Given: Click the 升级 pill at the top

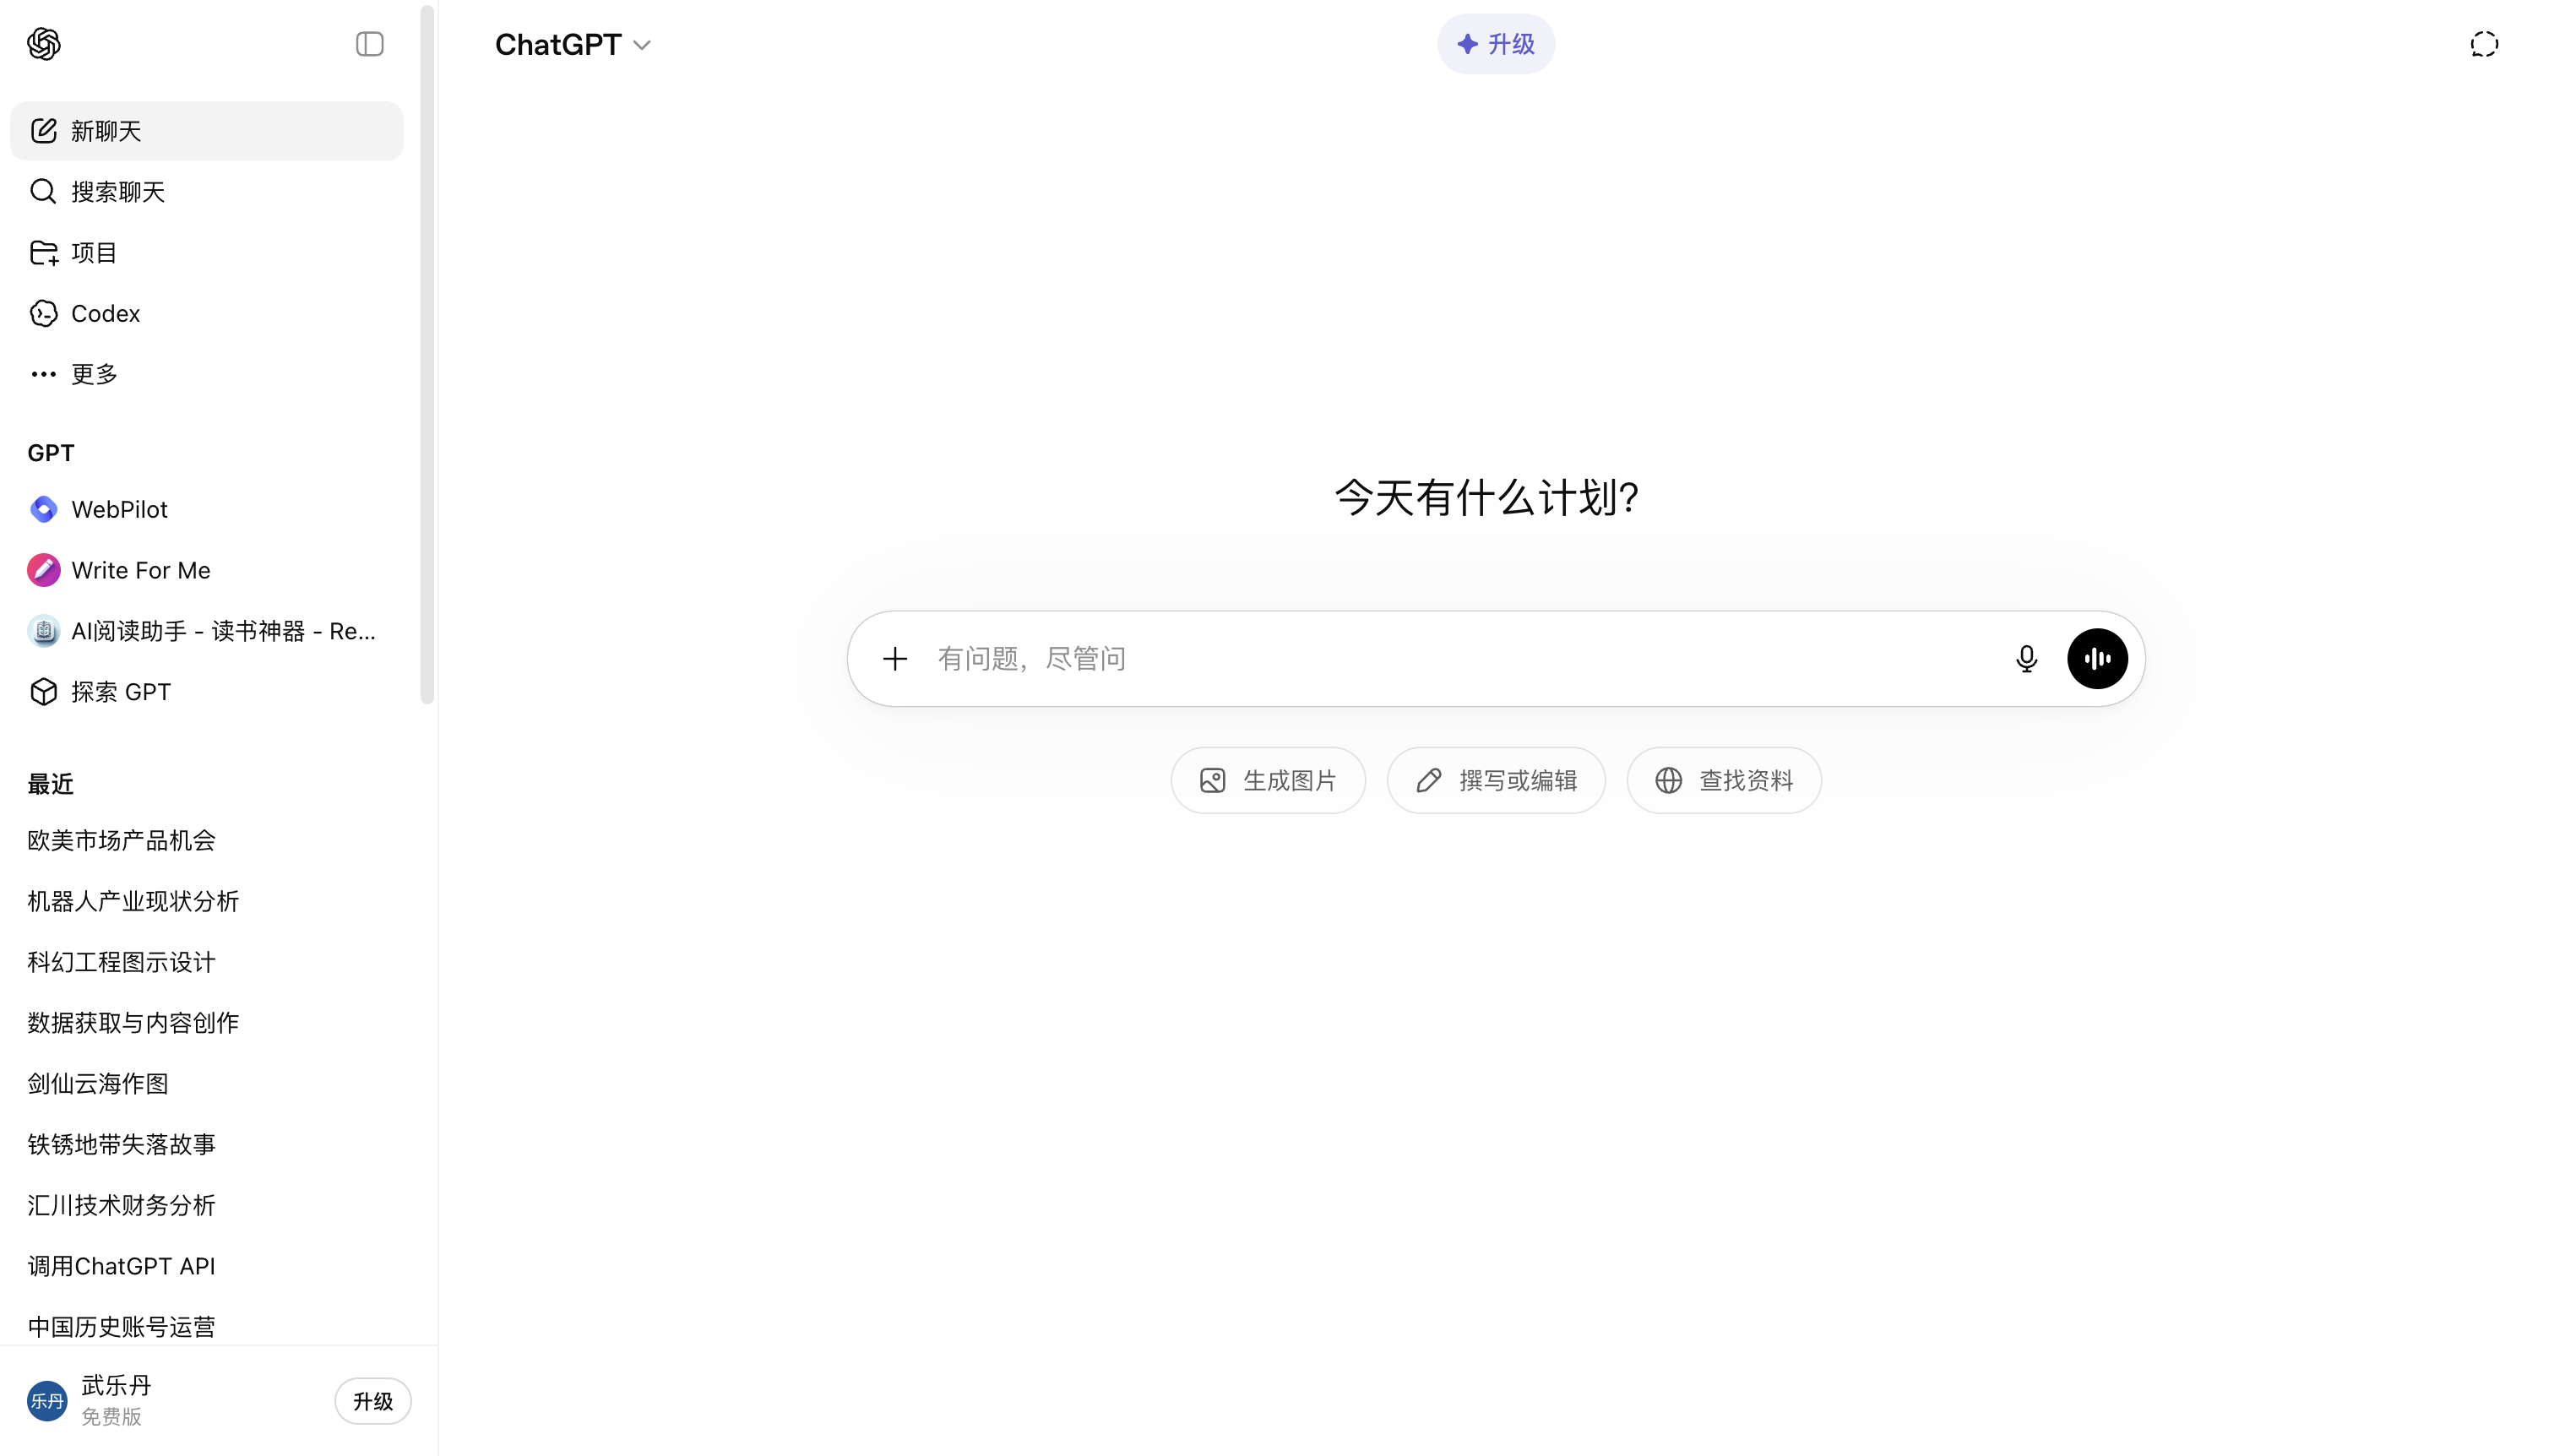Looking at the screenshot, I should click(x=1496, y=44).
